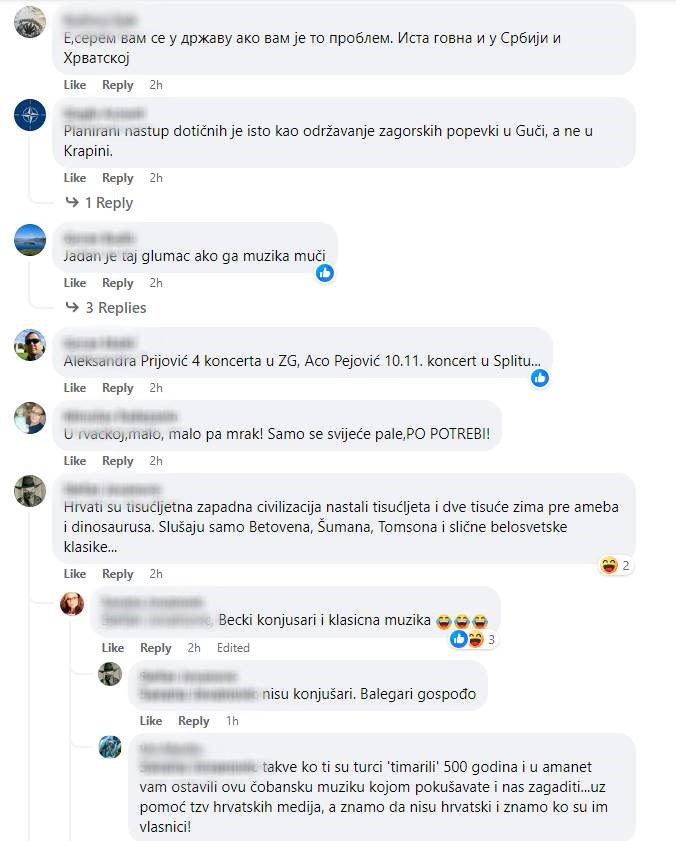Open the NATO emblem commenter's profile picture
Image resolution: width=676 pixels, height=841 pixels.
point(30,115)
